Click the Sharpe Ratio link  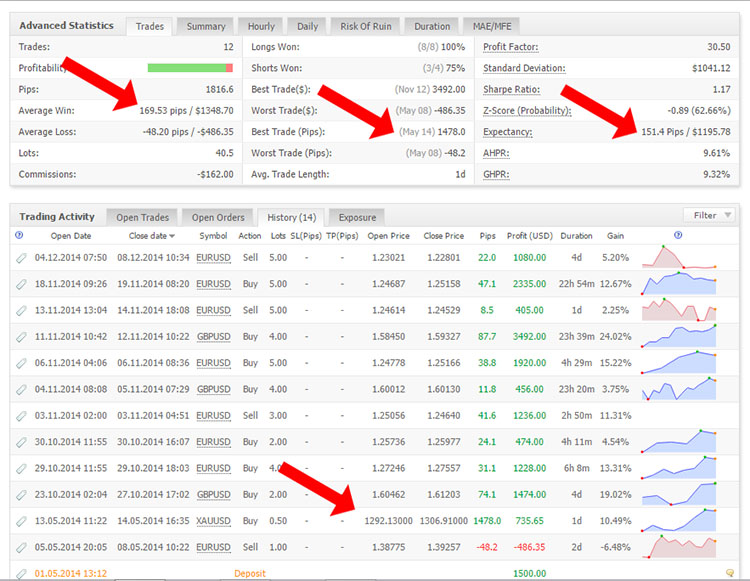pos(511,89)
